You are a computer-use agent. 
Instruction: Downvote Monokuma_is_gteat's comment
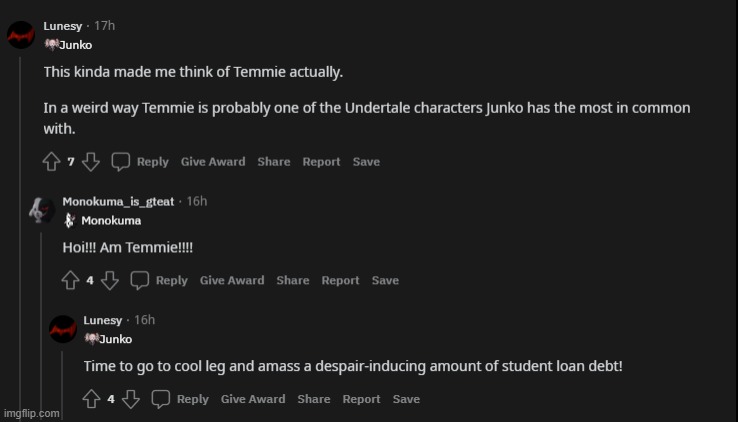(x=109, y=281)
